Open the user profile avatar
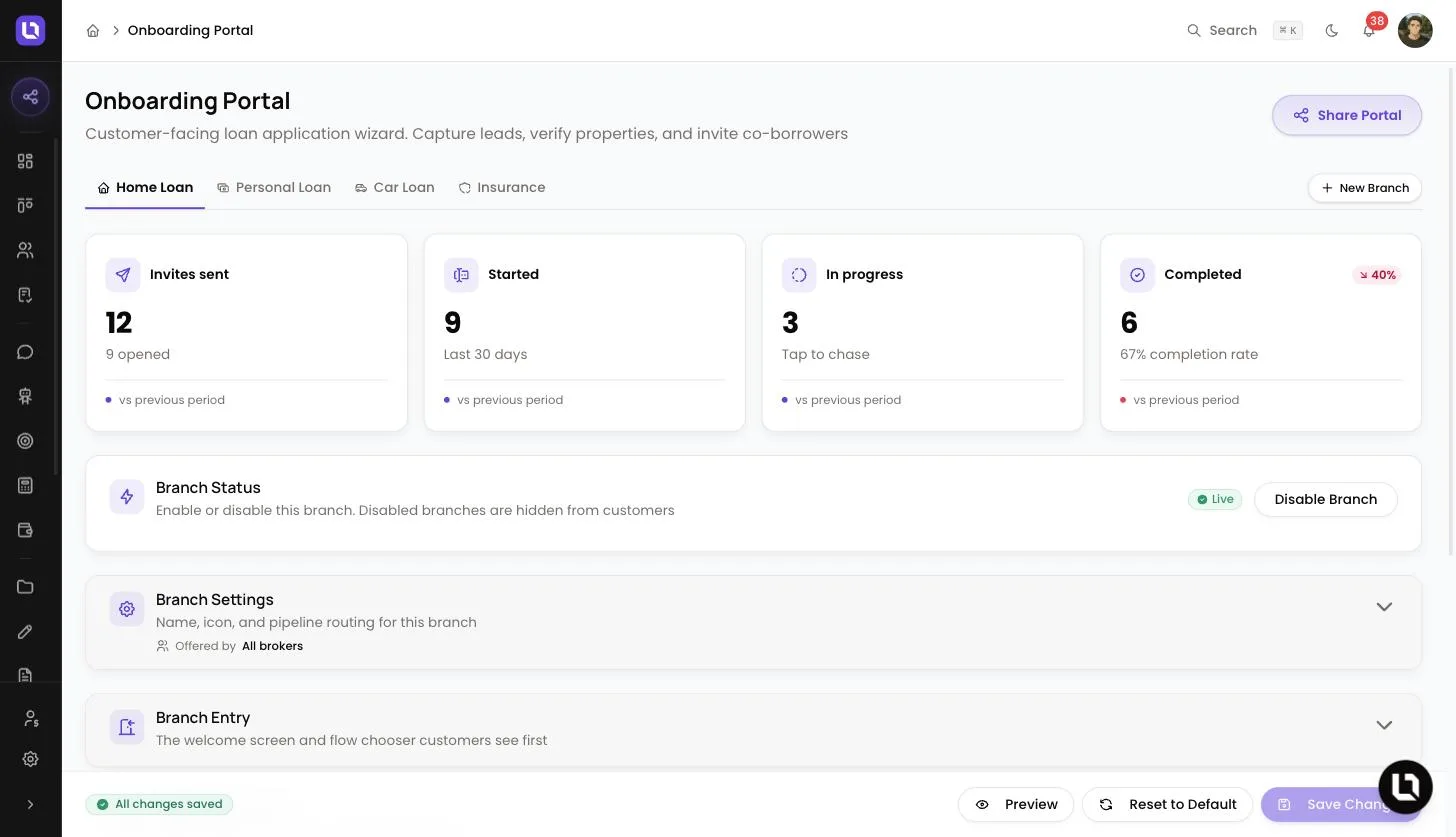Viewport: 1456px width, 837px height. point(1415,31)
